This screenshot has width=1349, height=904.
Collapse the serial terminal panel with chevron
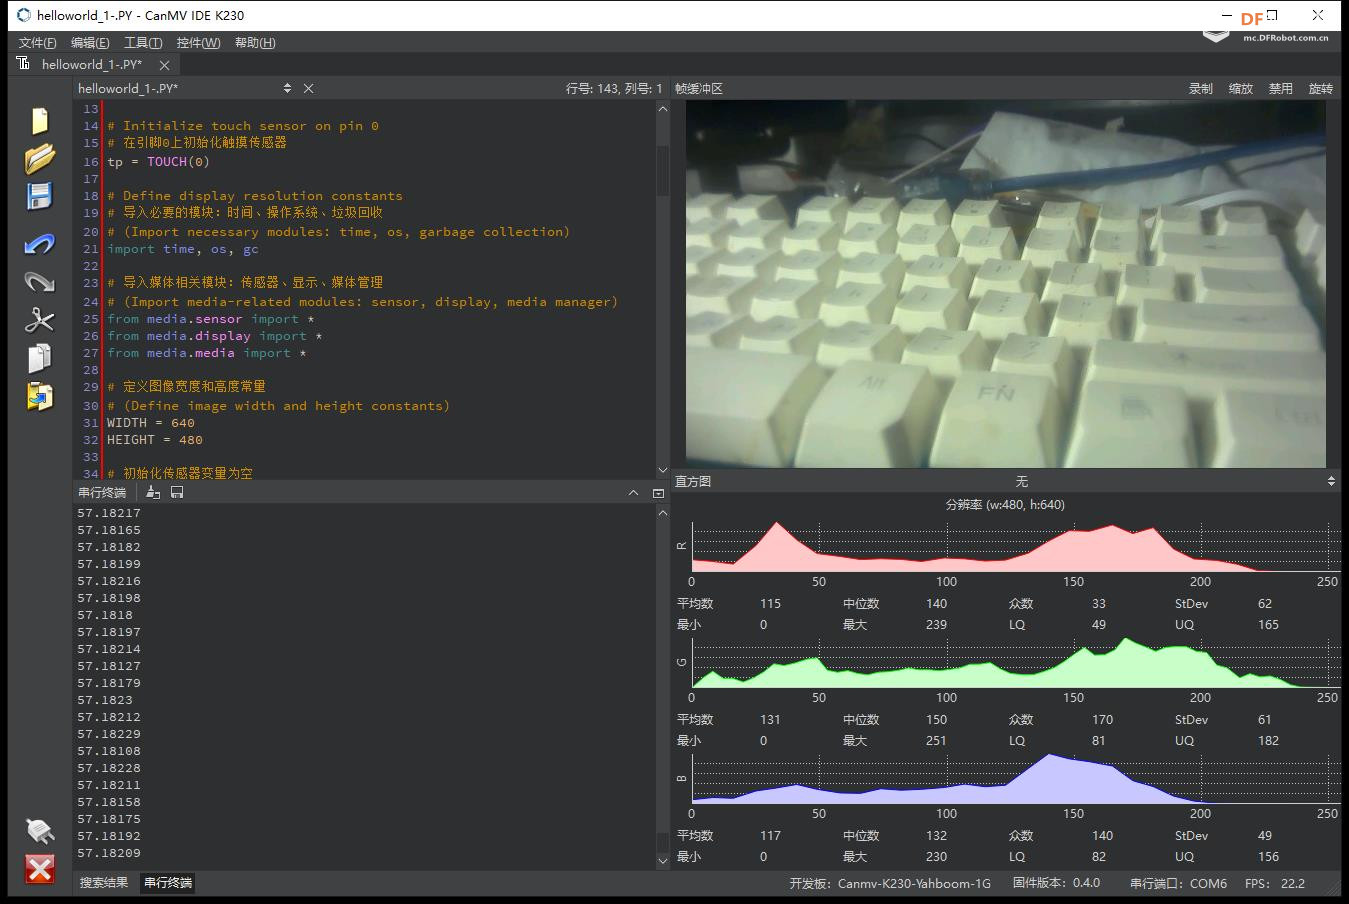(633, 492)
